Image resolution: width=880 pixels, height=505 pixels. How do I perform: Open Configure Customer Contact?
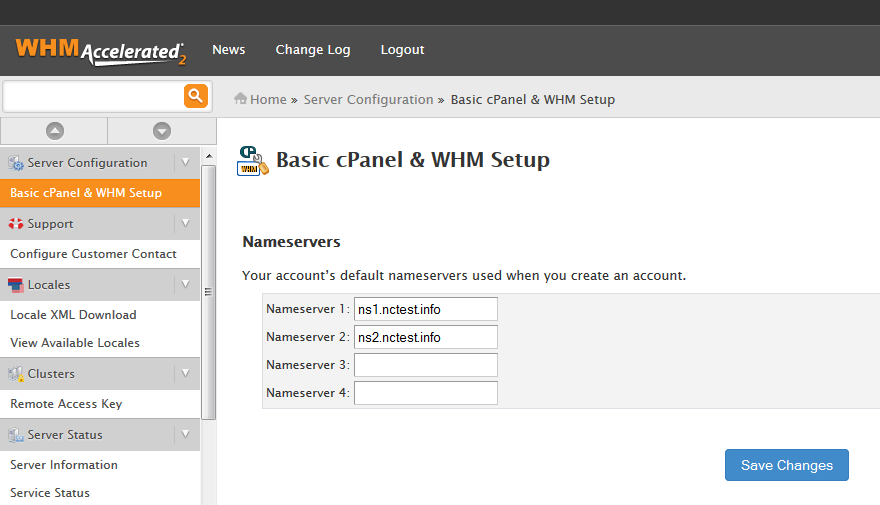tap(93, 254)
